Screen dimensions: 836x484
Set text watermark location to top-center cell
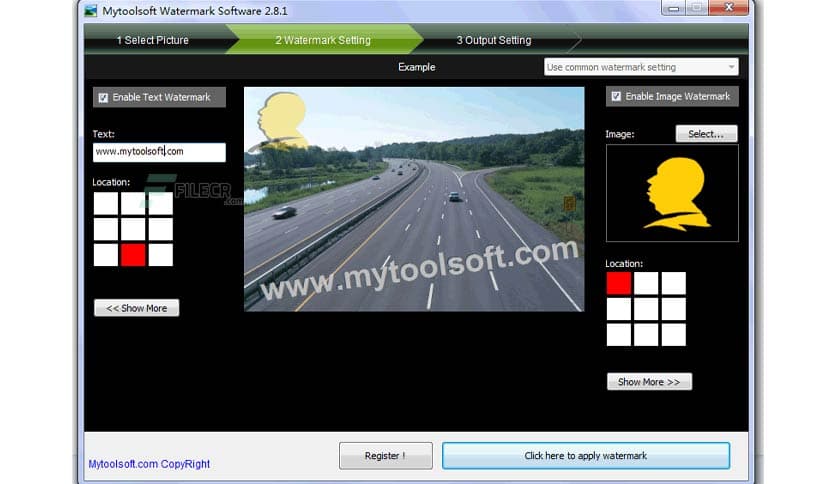133,203
